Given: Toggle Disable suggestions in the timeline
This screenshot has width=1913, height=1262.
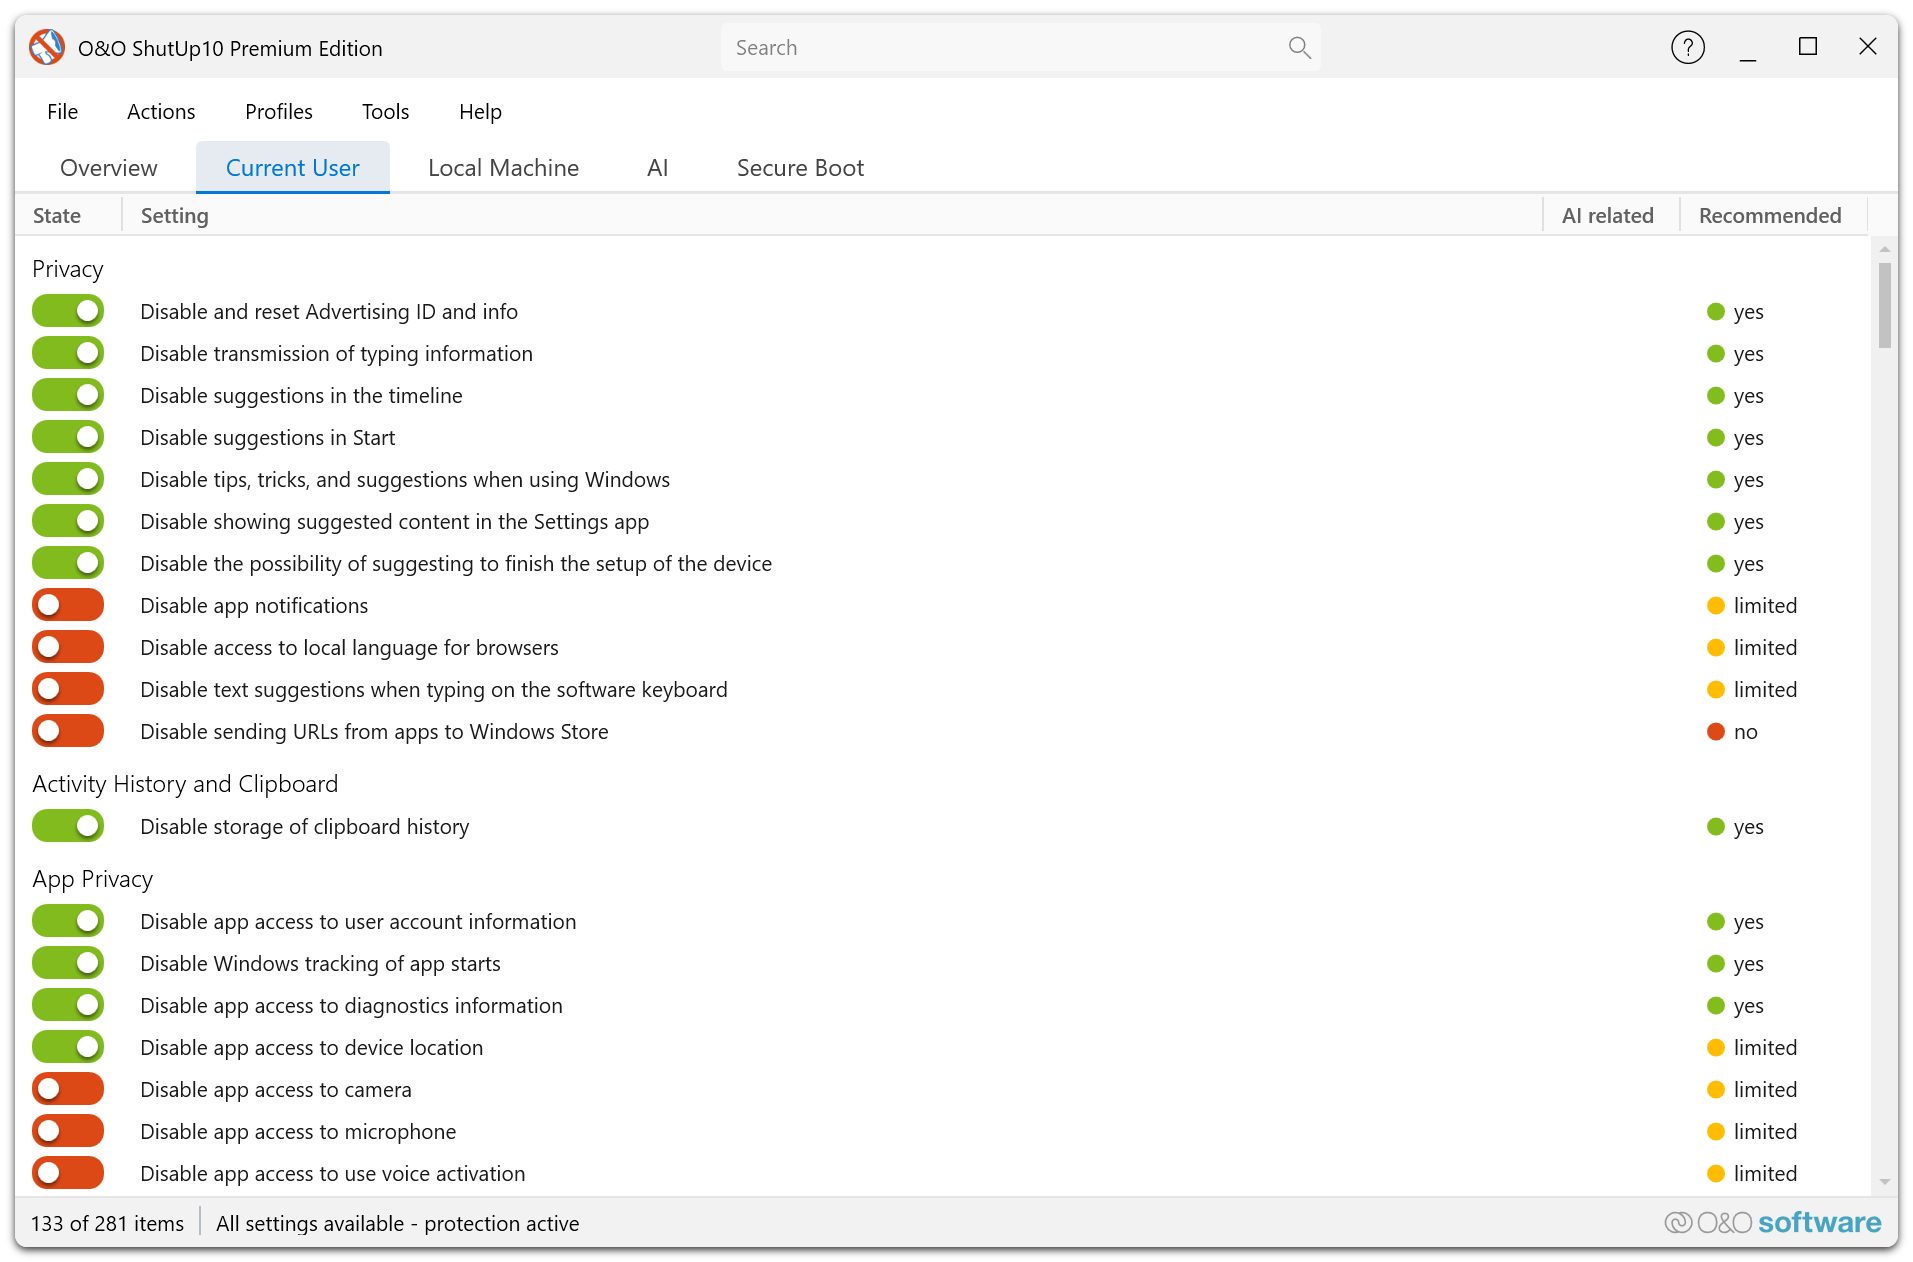Looking at the screenshot, I should 68,395.
